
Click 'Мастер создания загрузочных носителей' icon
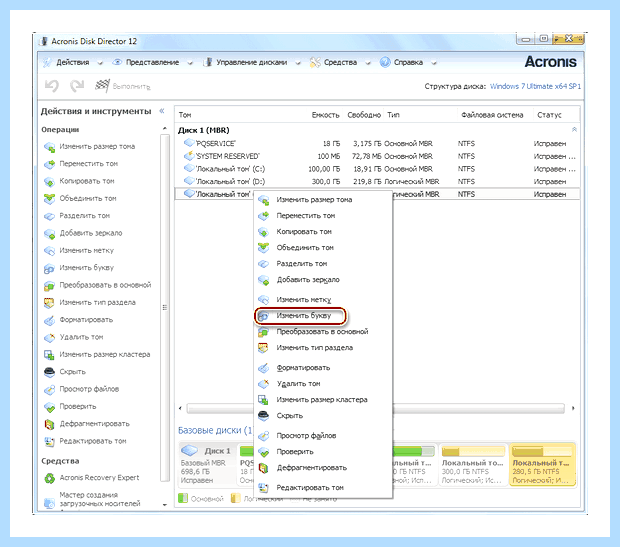click(49, 503)
